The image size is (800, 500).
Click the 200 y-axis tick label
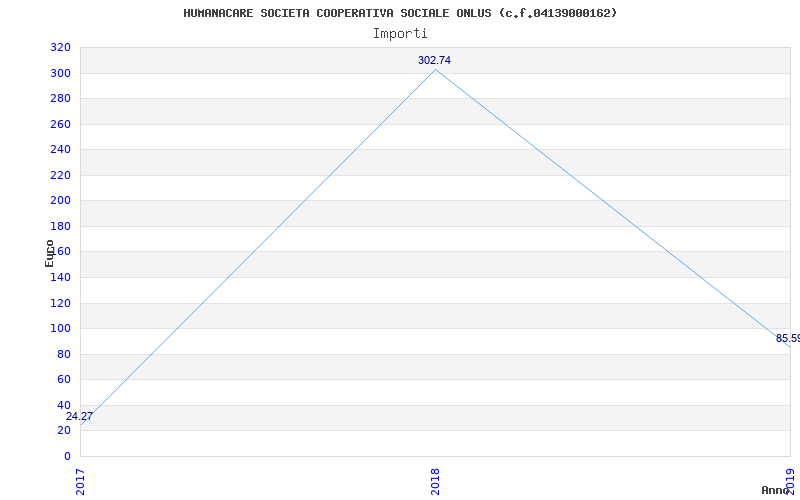(x=60, y=201)
